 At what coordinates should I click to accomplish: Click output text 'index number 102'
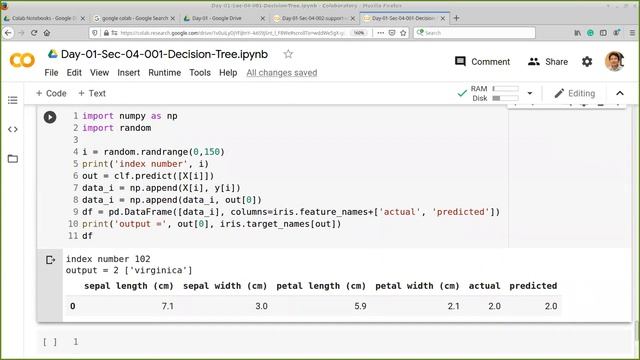[108, 259]
